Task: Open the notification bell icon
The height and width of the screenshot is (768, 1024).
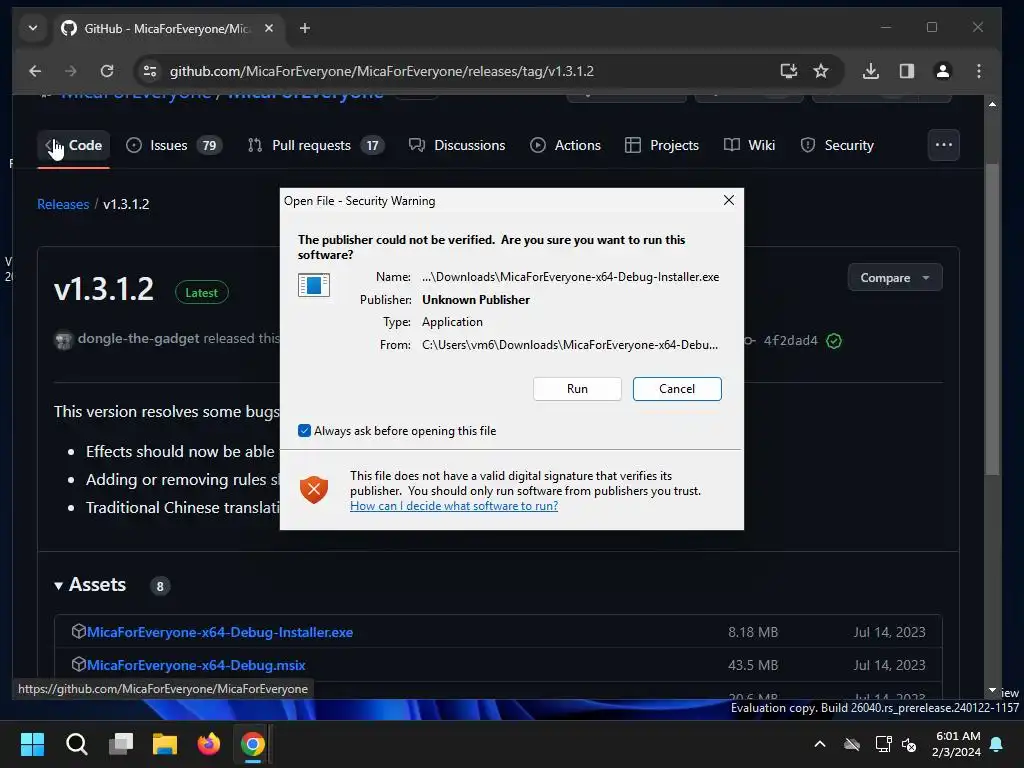Action: [x=997, y=744]
